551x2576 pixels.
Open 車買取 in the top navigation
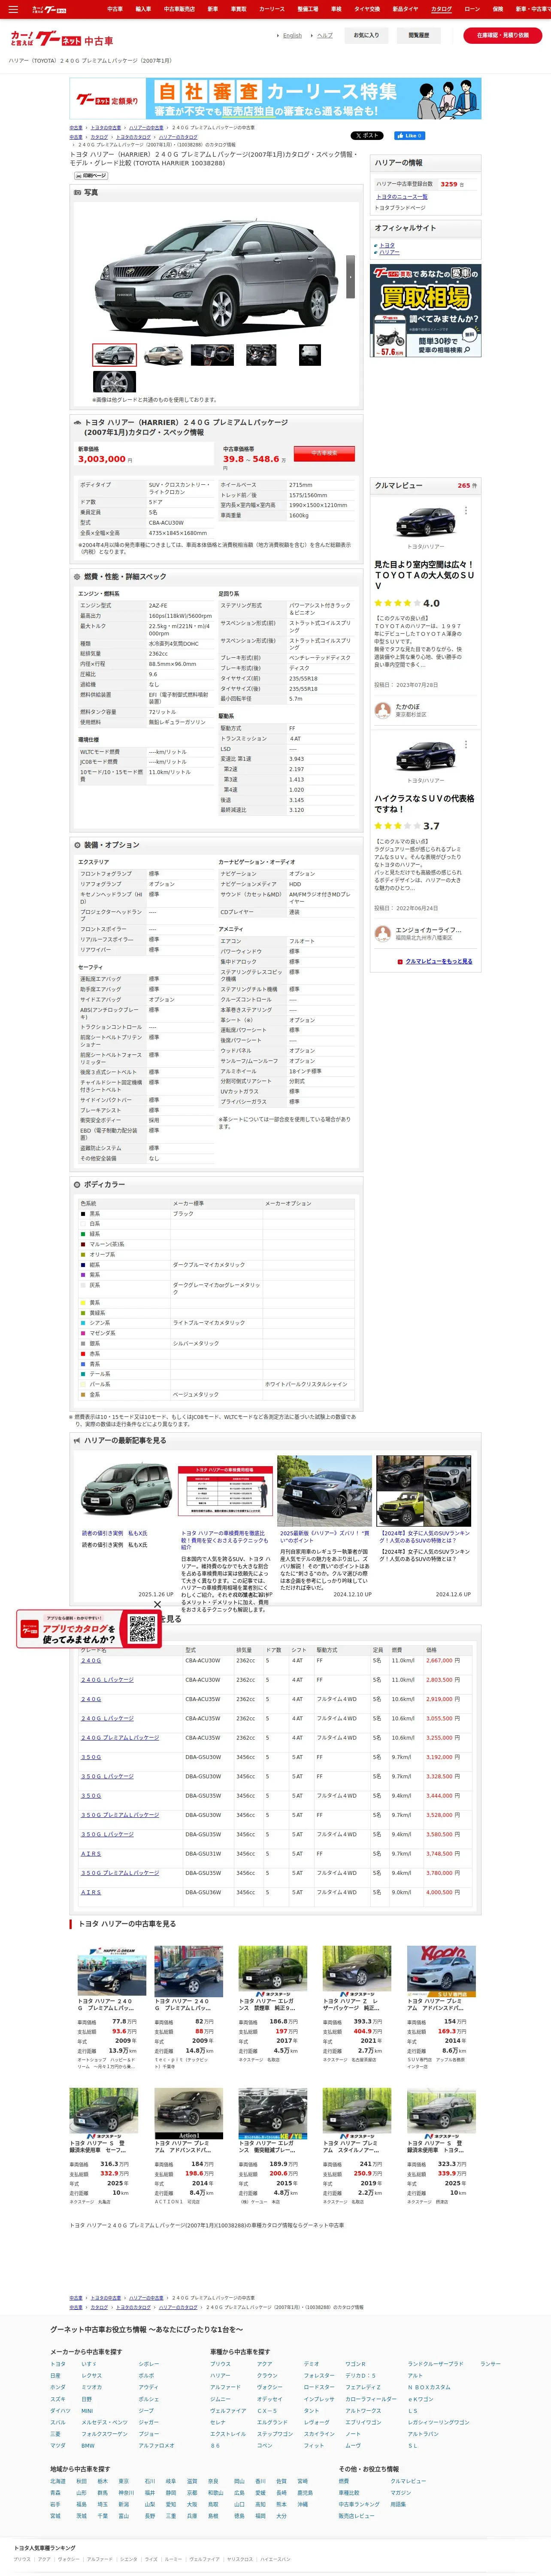pos(238,9)
